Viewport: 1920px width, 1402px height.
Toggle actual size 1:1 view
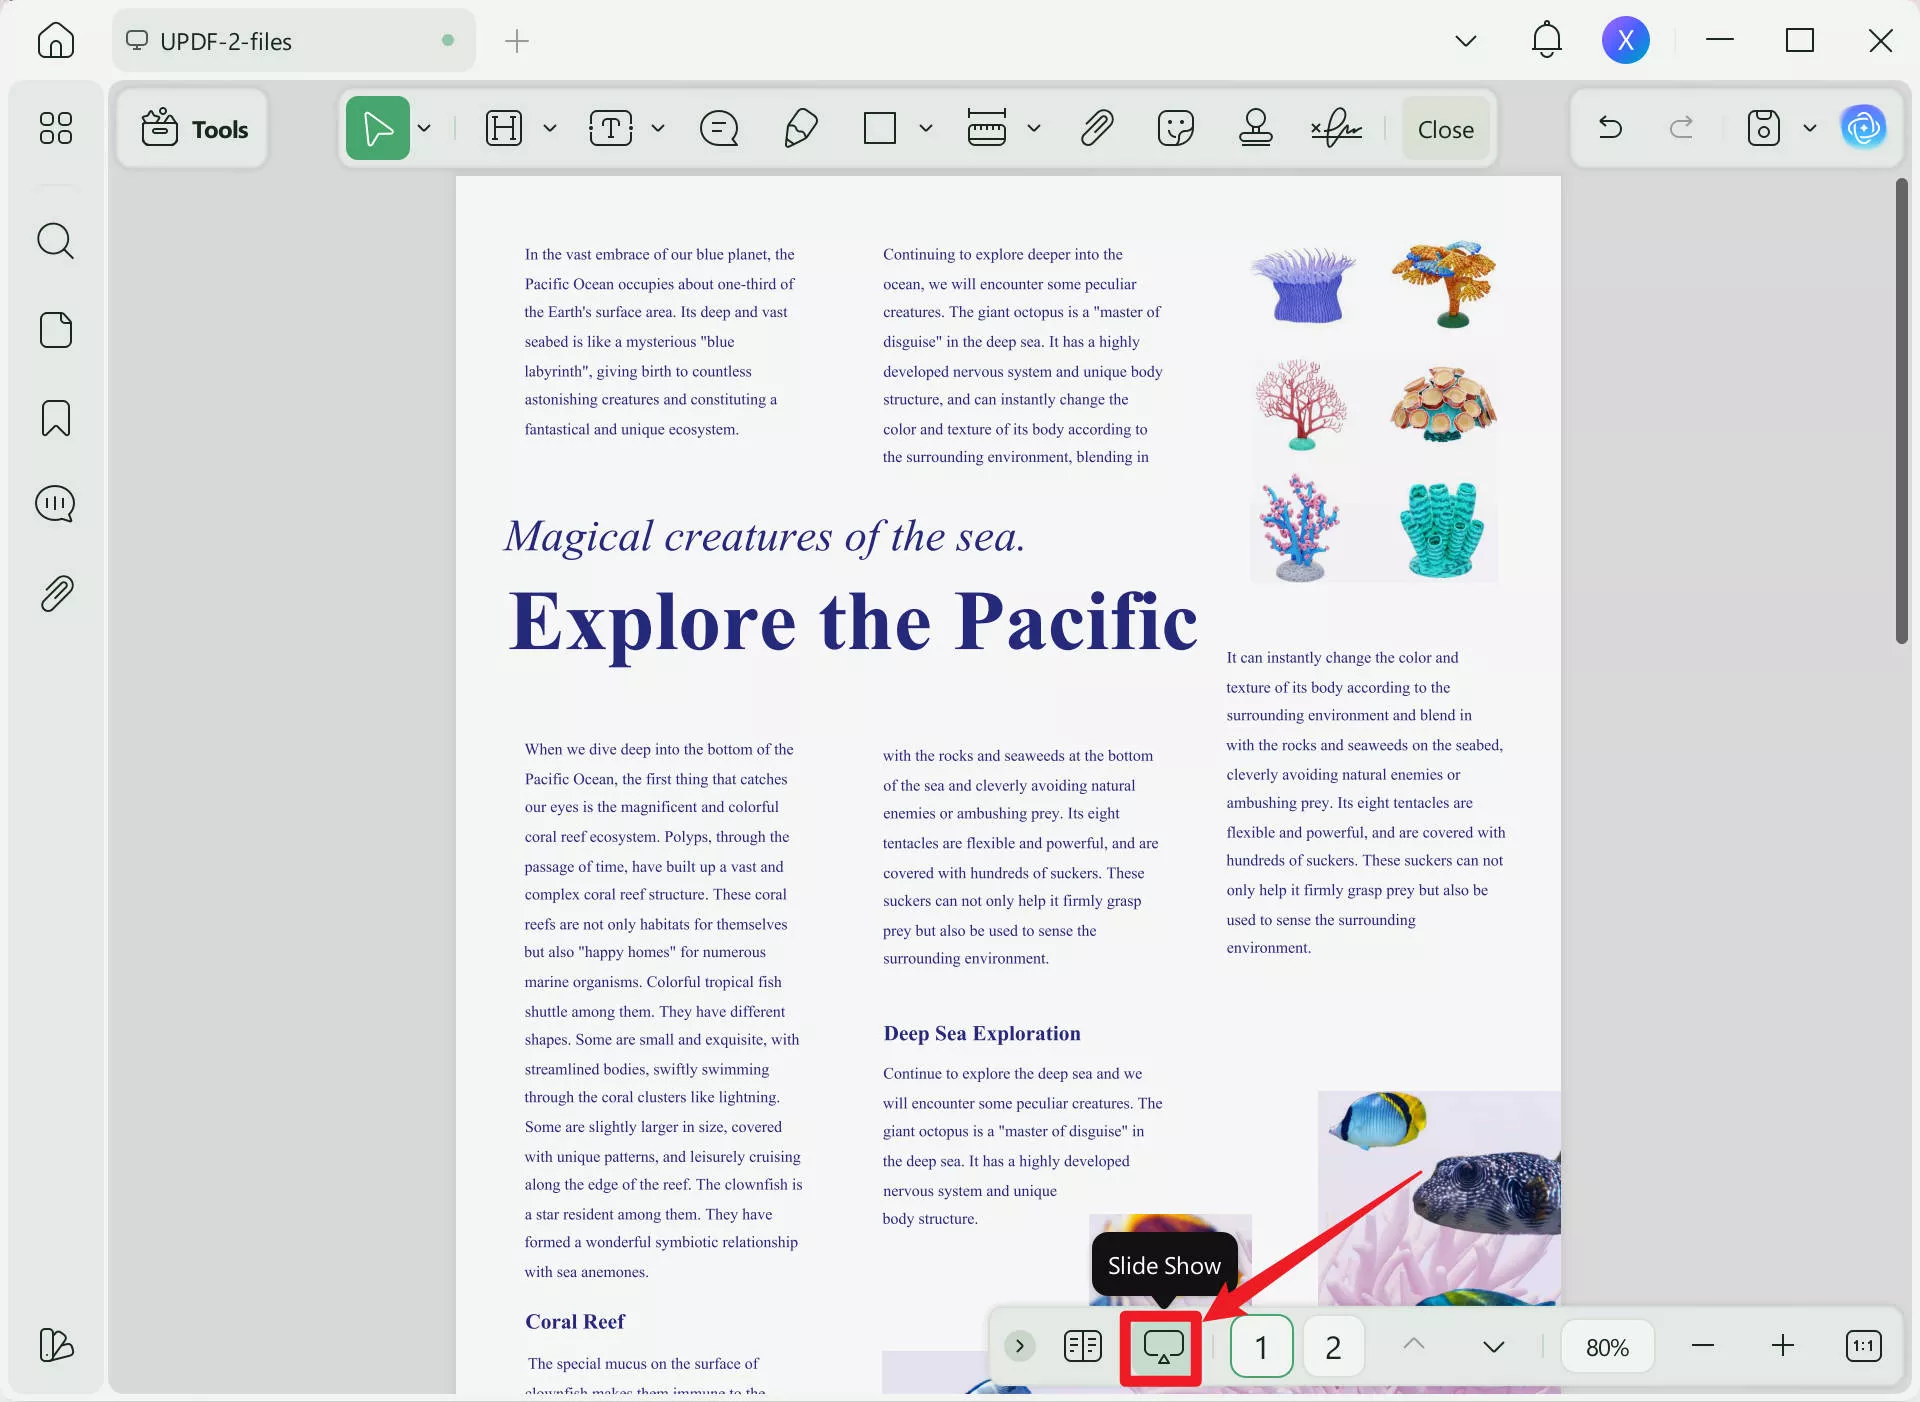pyautogui.click(x=1863, y=1346)
